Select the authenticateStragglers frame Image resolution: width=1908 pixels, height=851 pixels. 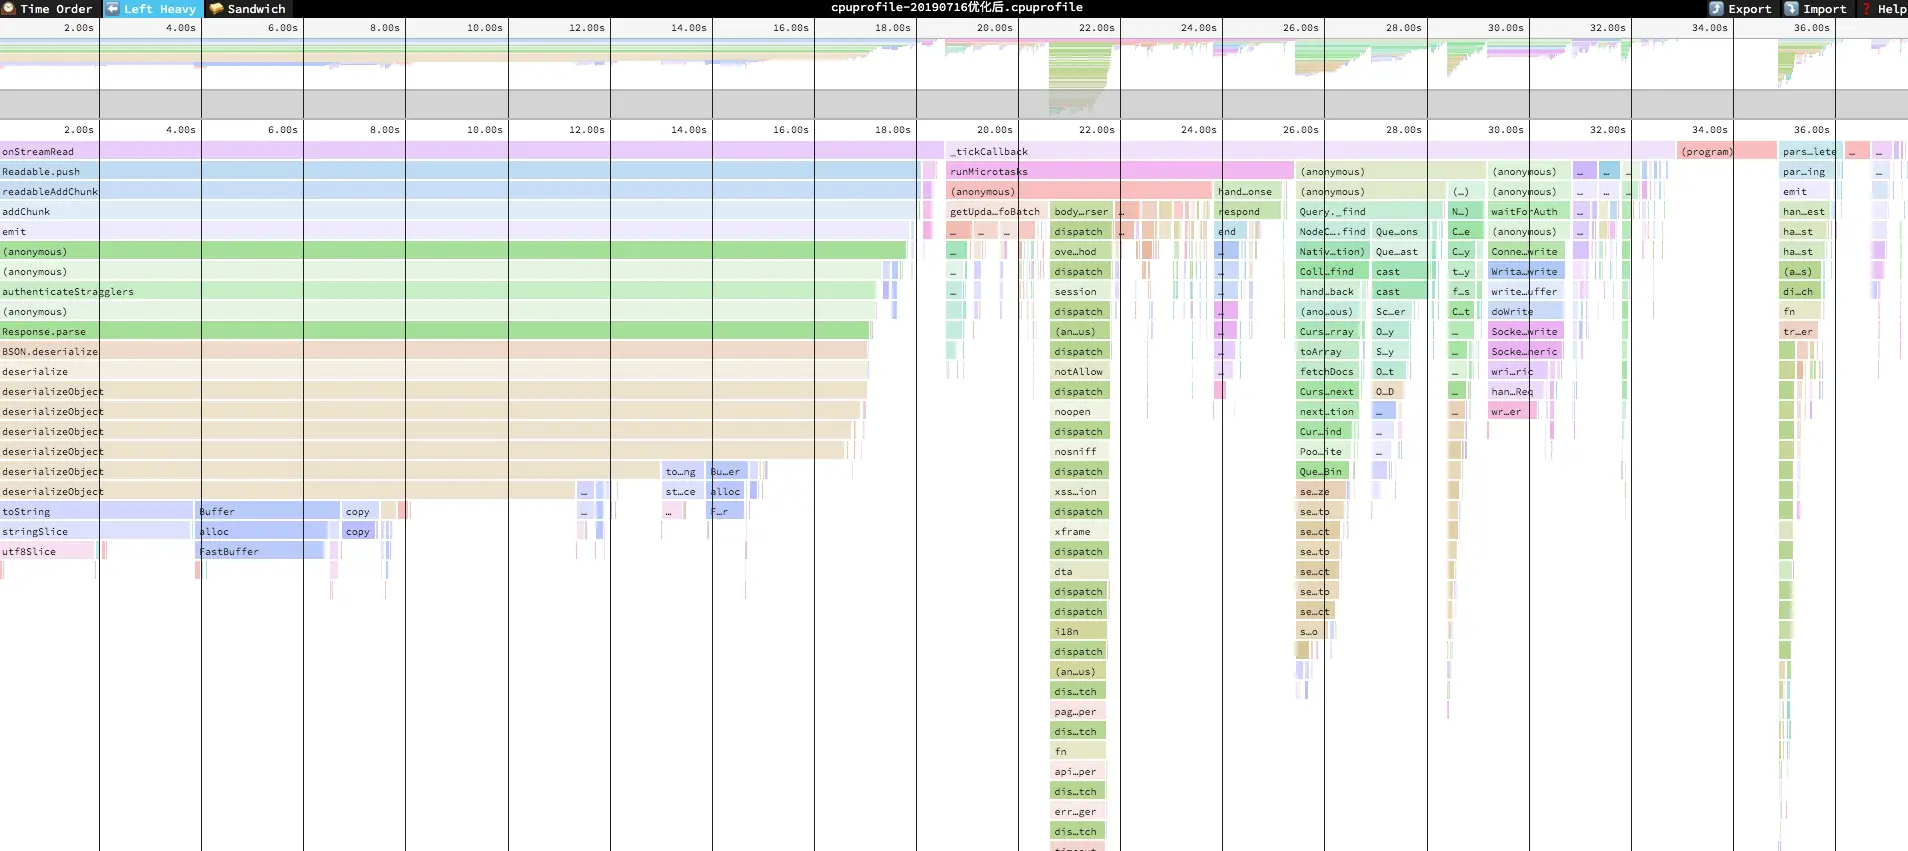pos(438,291)
